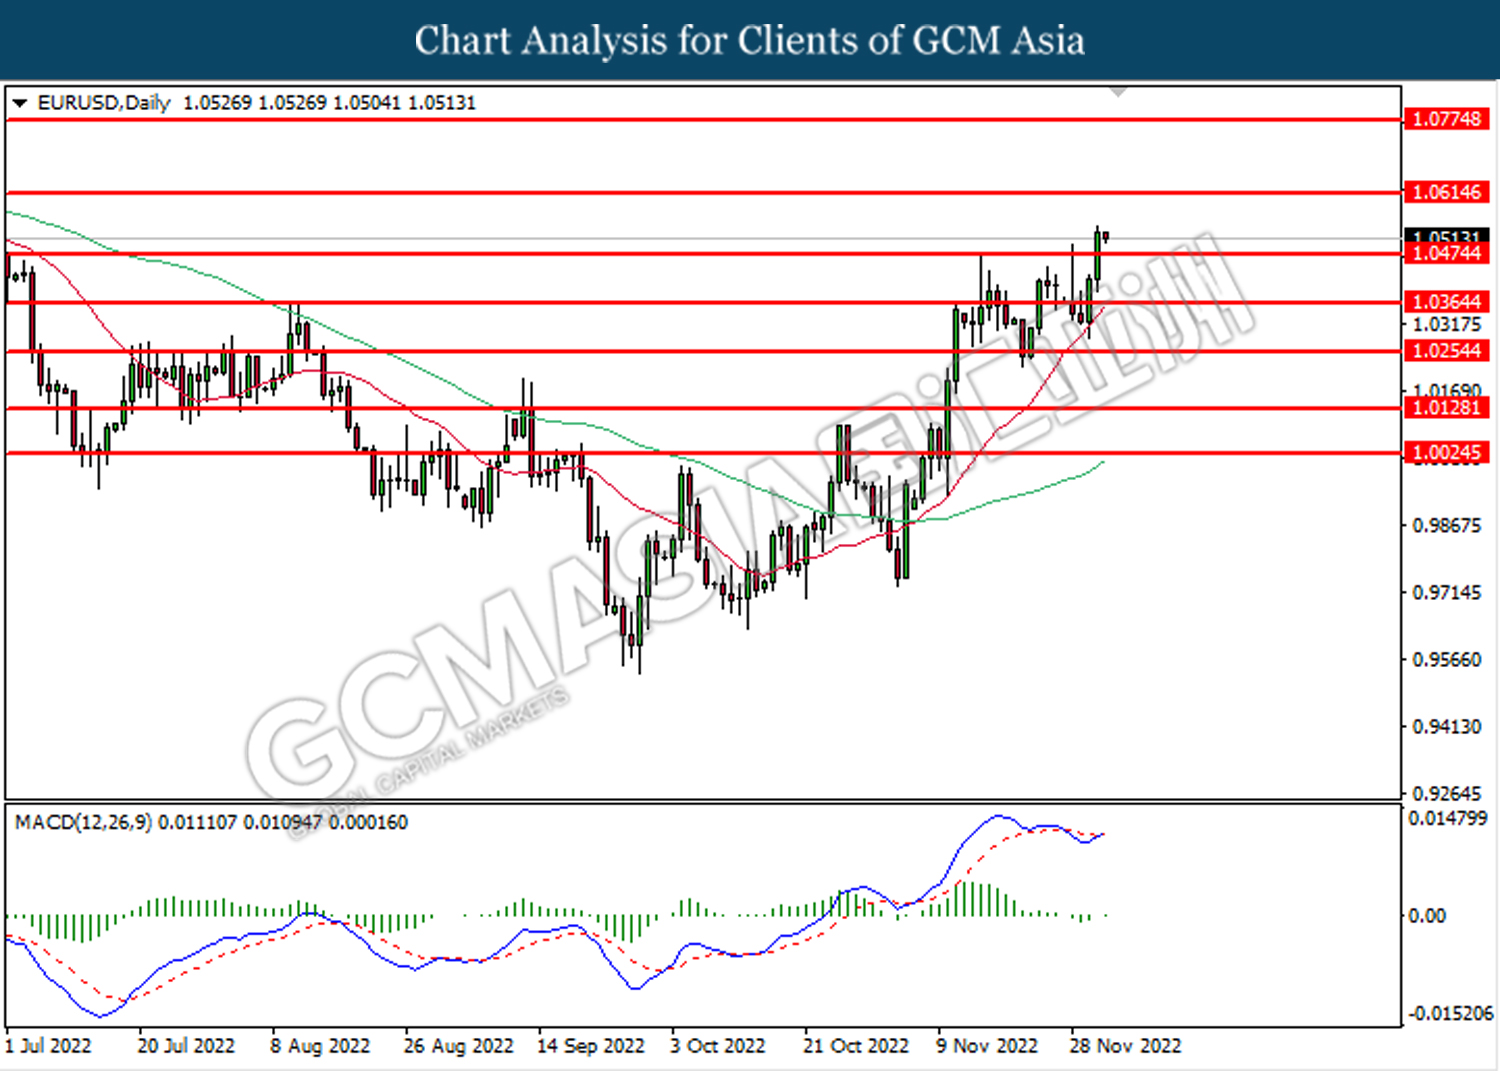
Task: Click the 1.03644 red price label
Action: (1446, 302)
